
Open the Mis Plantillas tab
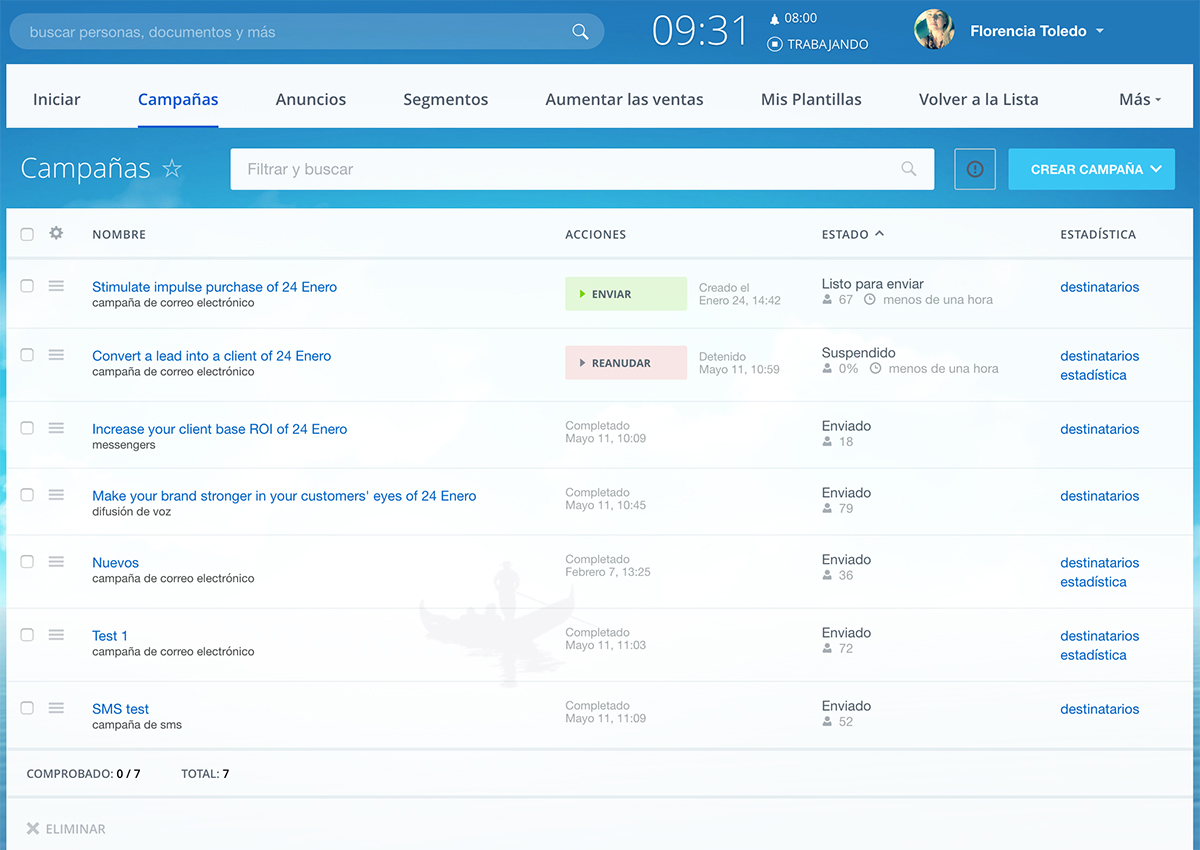[811, 99]
